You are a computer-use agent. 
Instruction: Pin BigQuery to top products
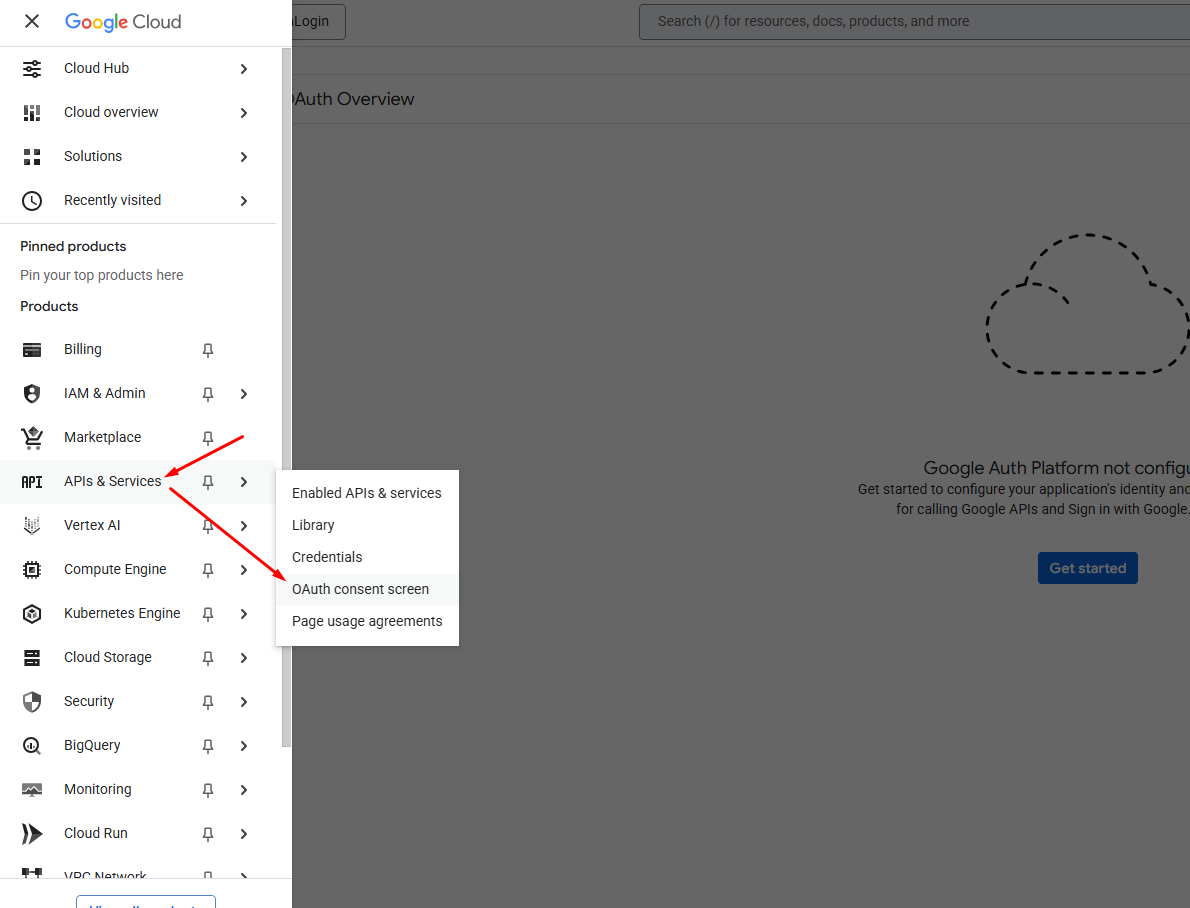tap(208, 746)
